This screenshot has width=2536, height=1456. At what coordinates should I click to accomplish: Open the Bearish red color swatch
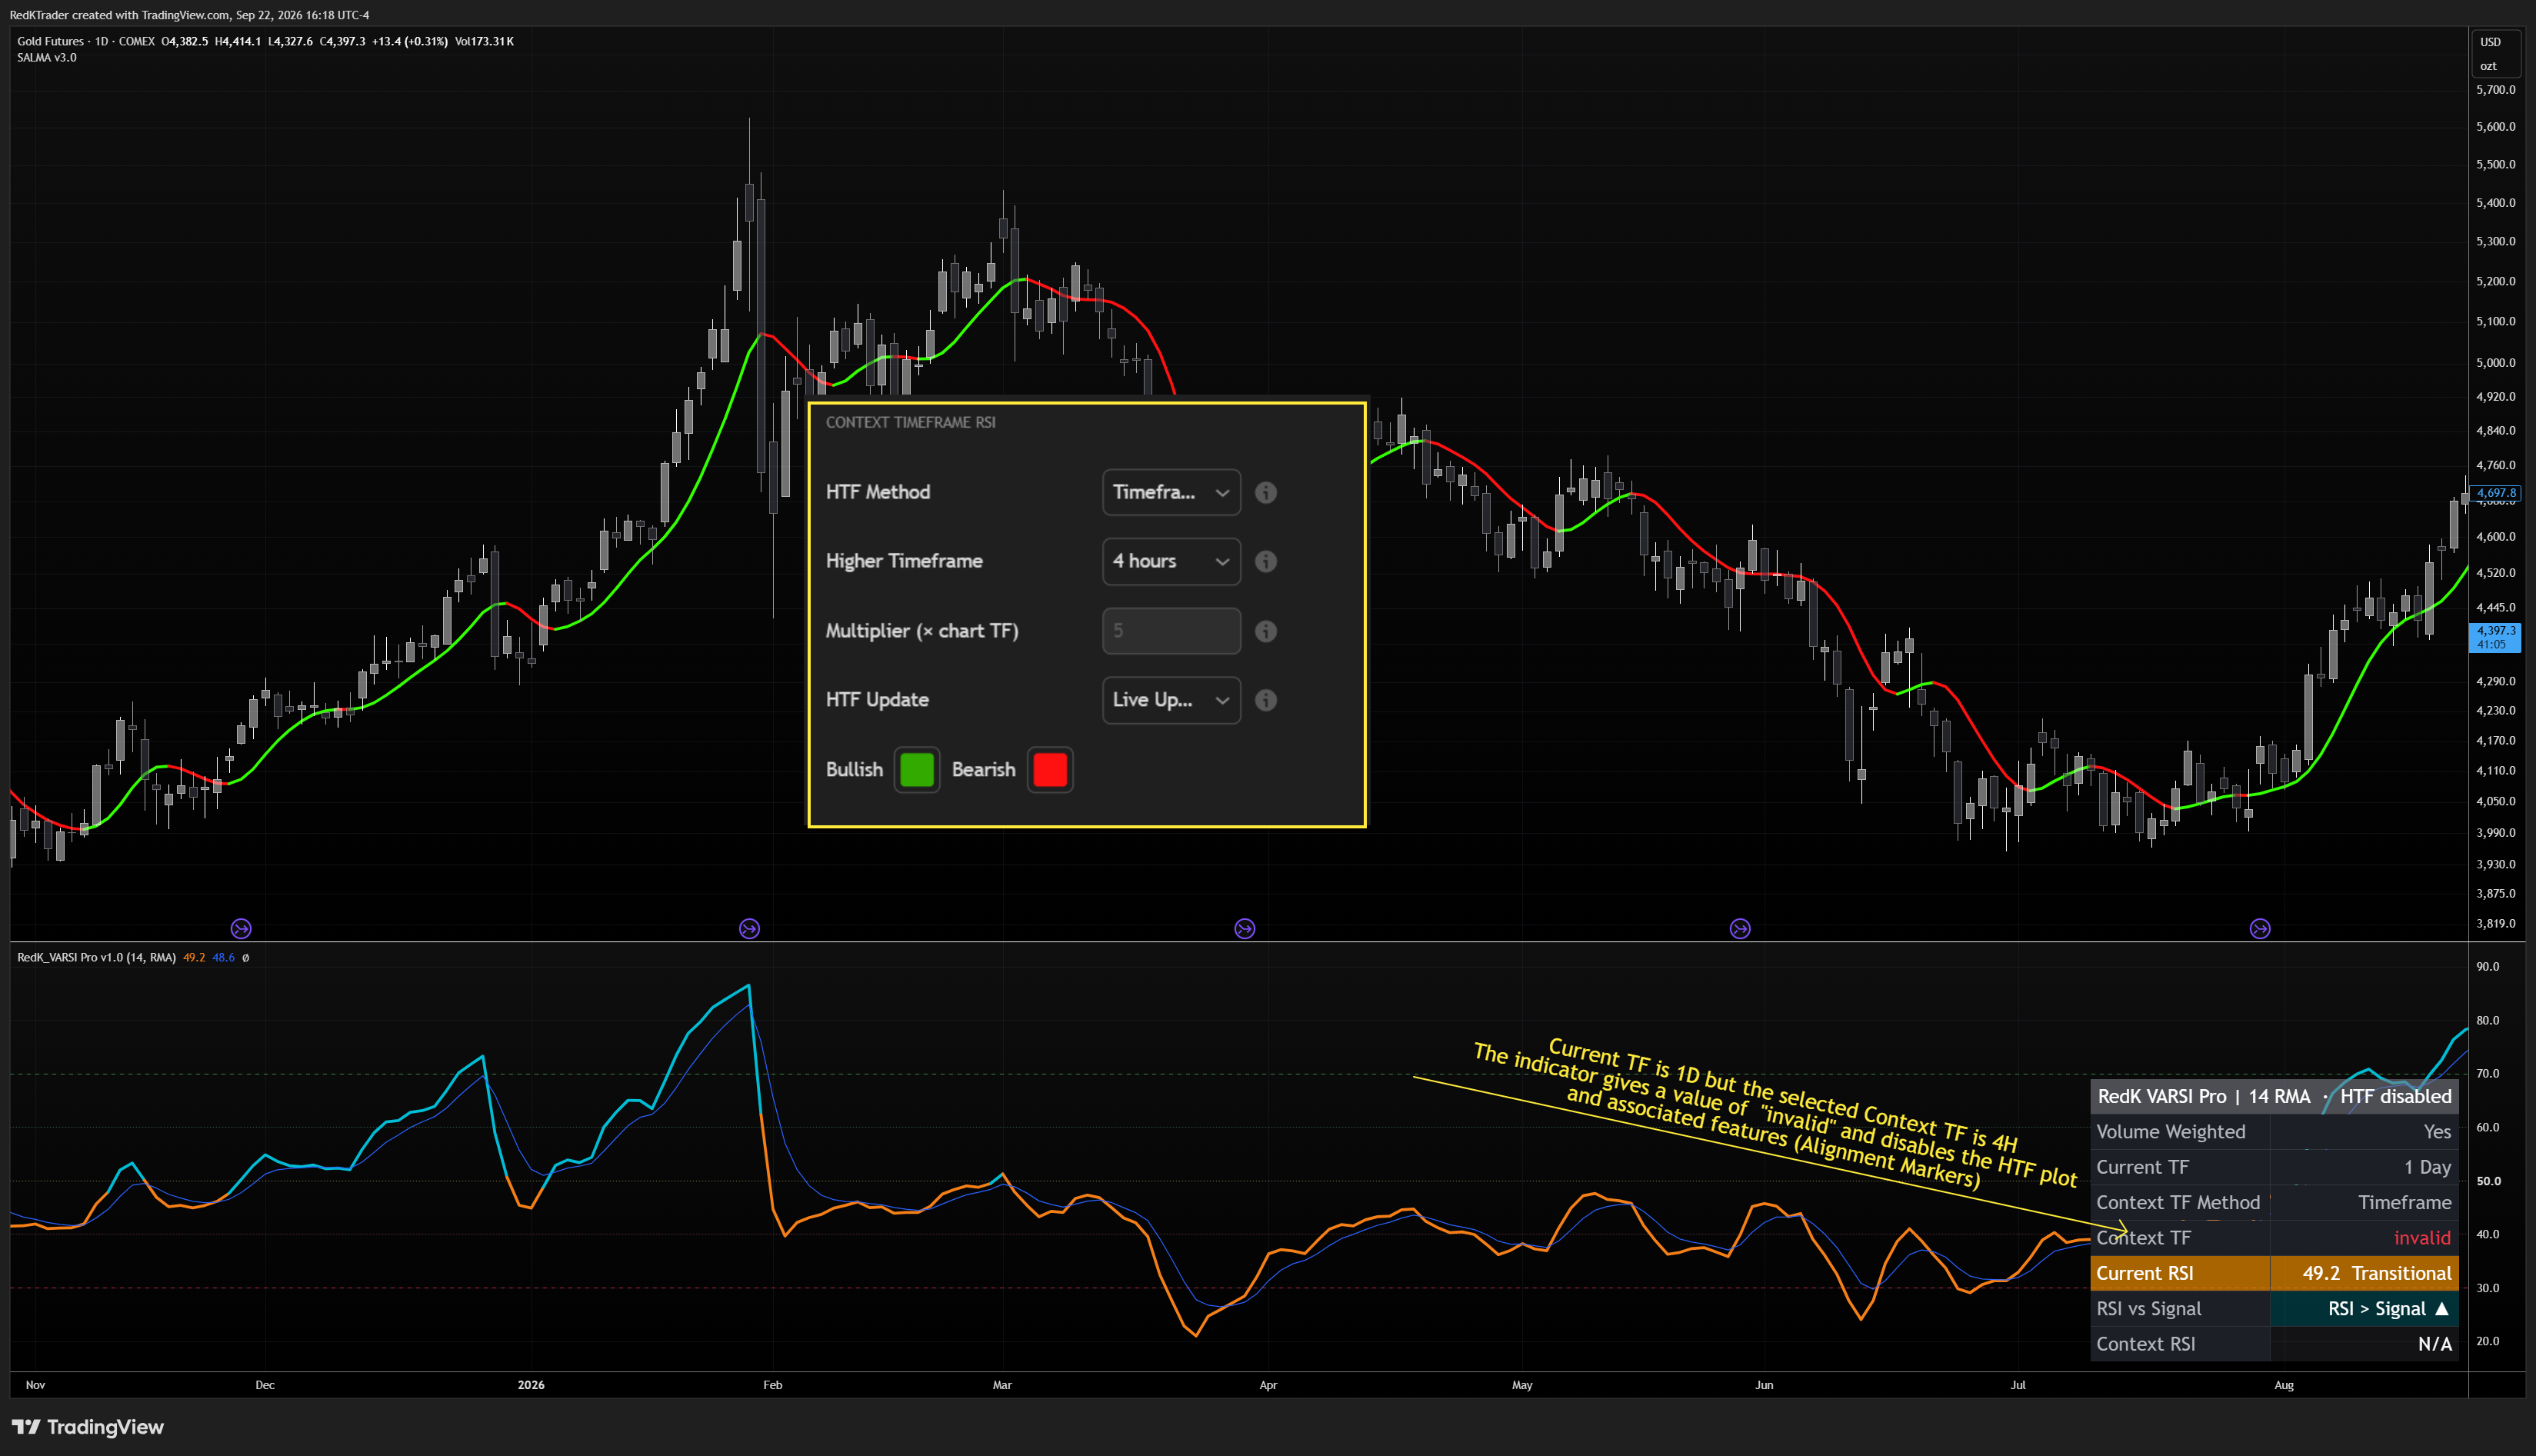[x=1050, y=770]
